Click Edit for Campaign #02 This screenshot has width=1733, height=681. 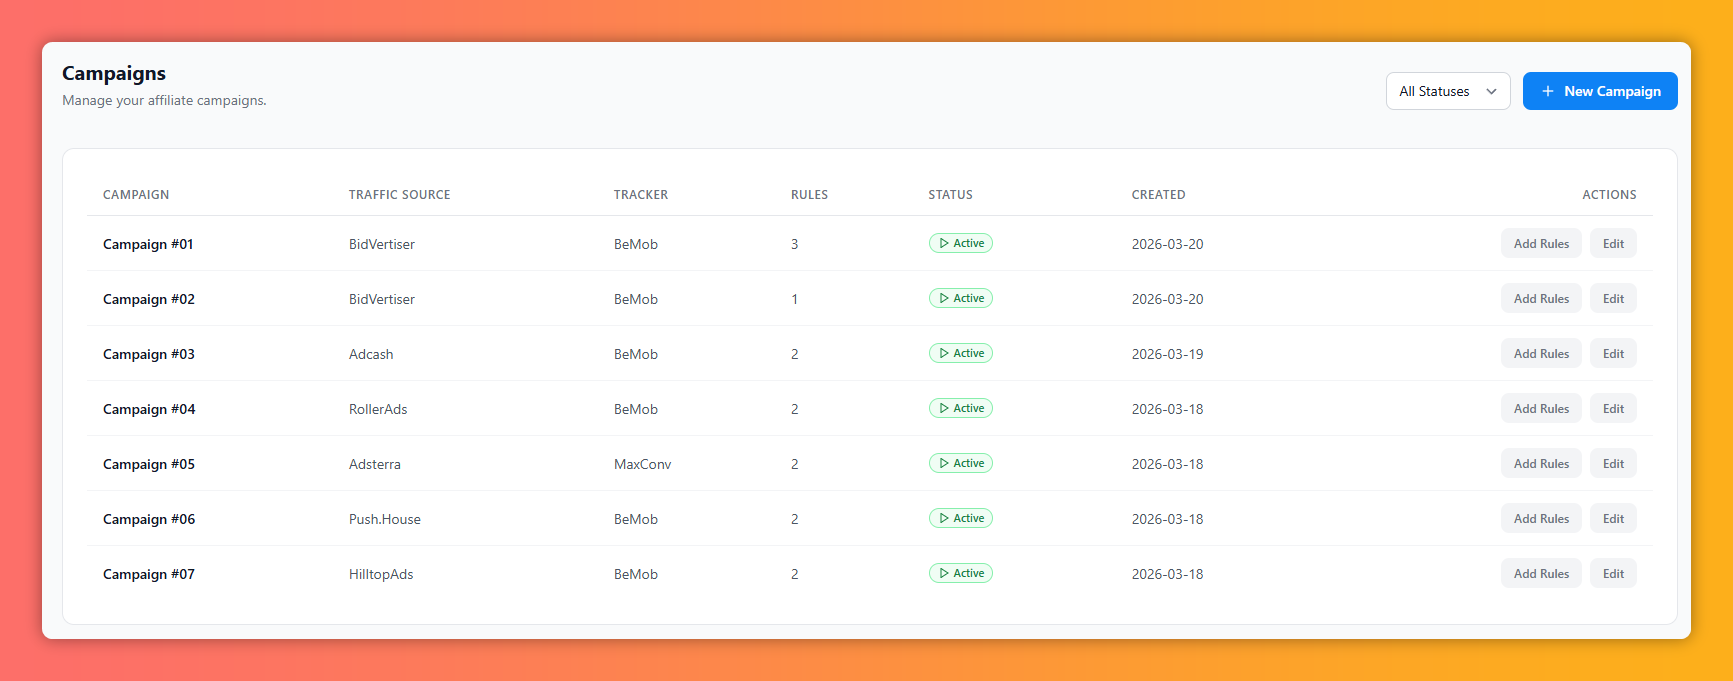pyautogui.click(x=1613, y=299)
